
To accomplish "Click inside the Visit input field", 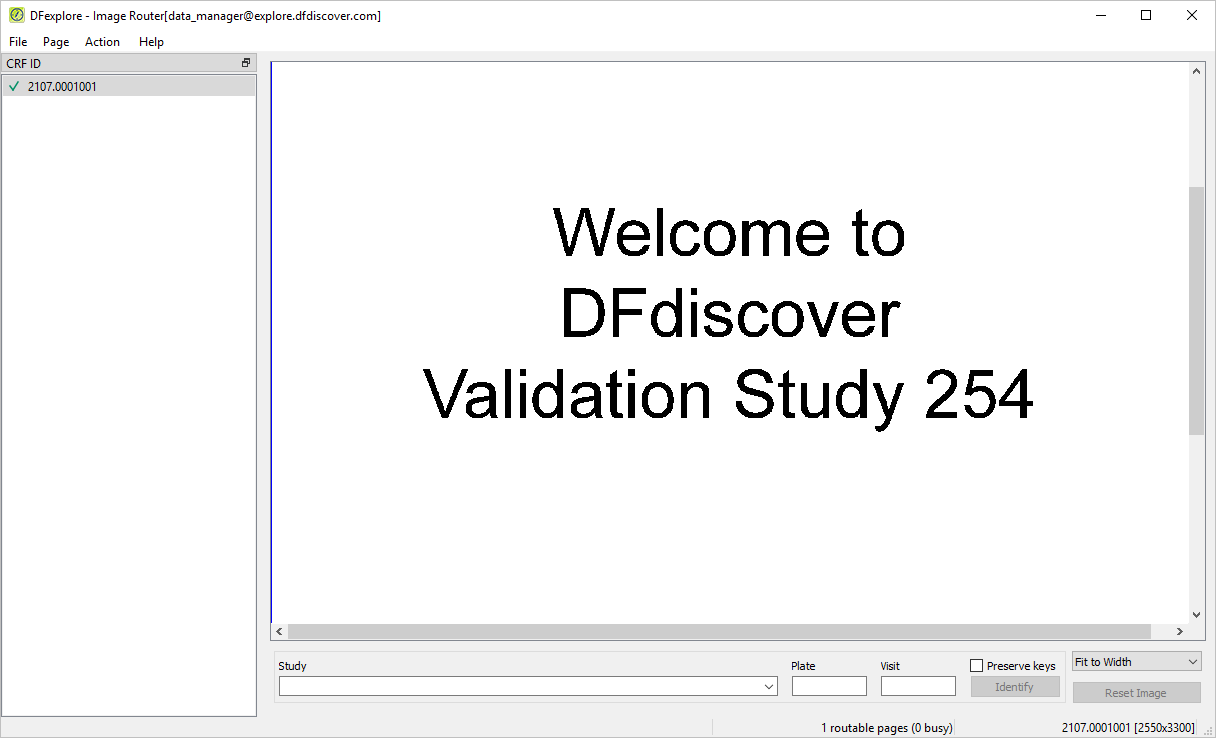I will [x=918, y=686].
